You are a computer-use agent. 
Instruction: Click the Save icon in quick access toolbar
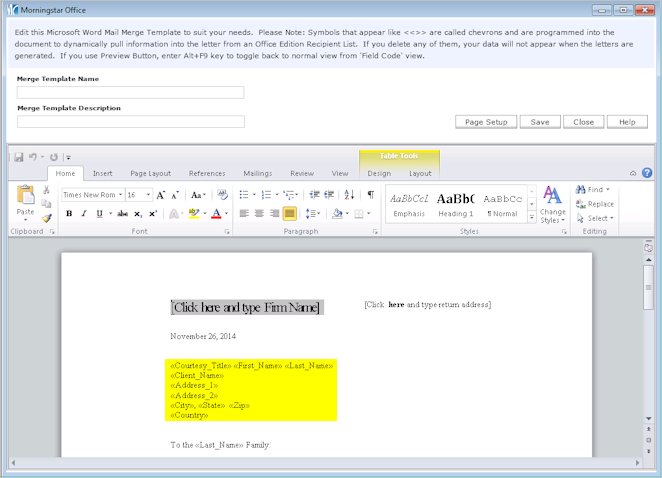[x=19, y=157]
